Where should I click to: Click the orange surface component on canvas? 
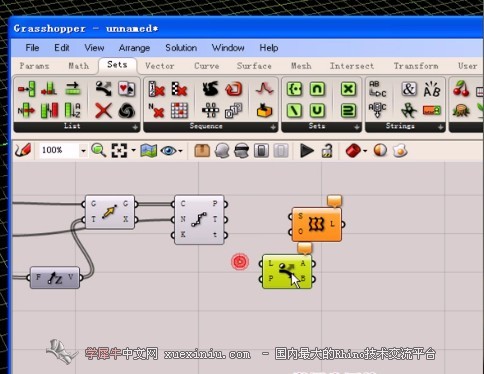317,224
